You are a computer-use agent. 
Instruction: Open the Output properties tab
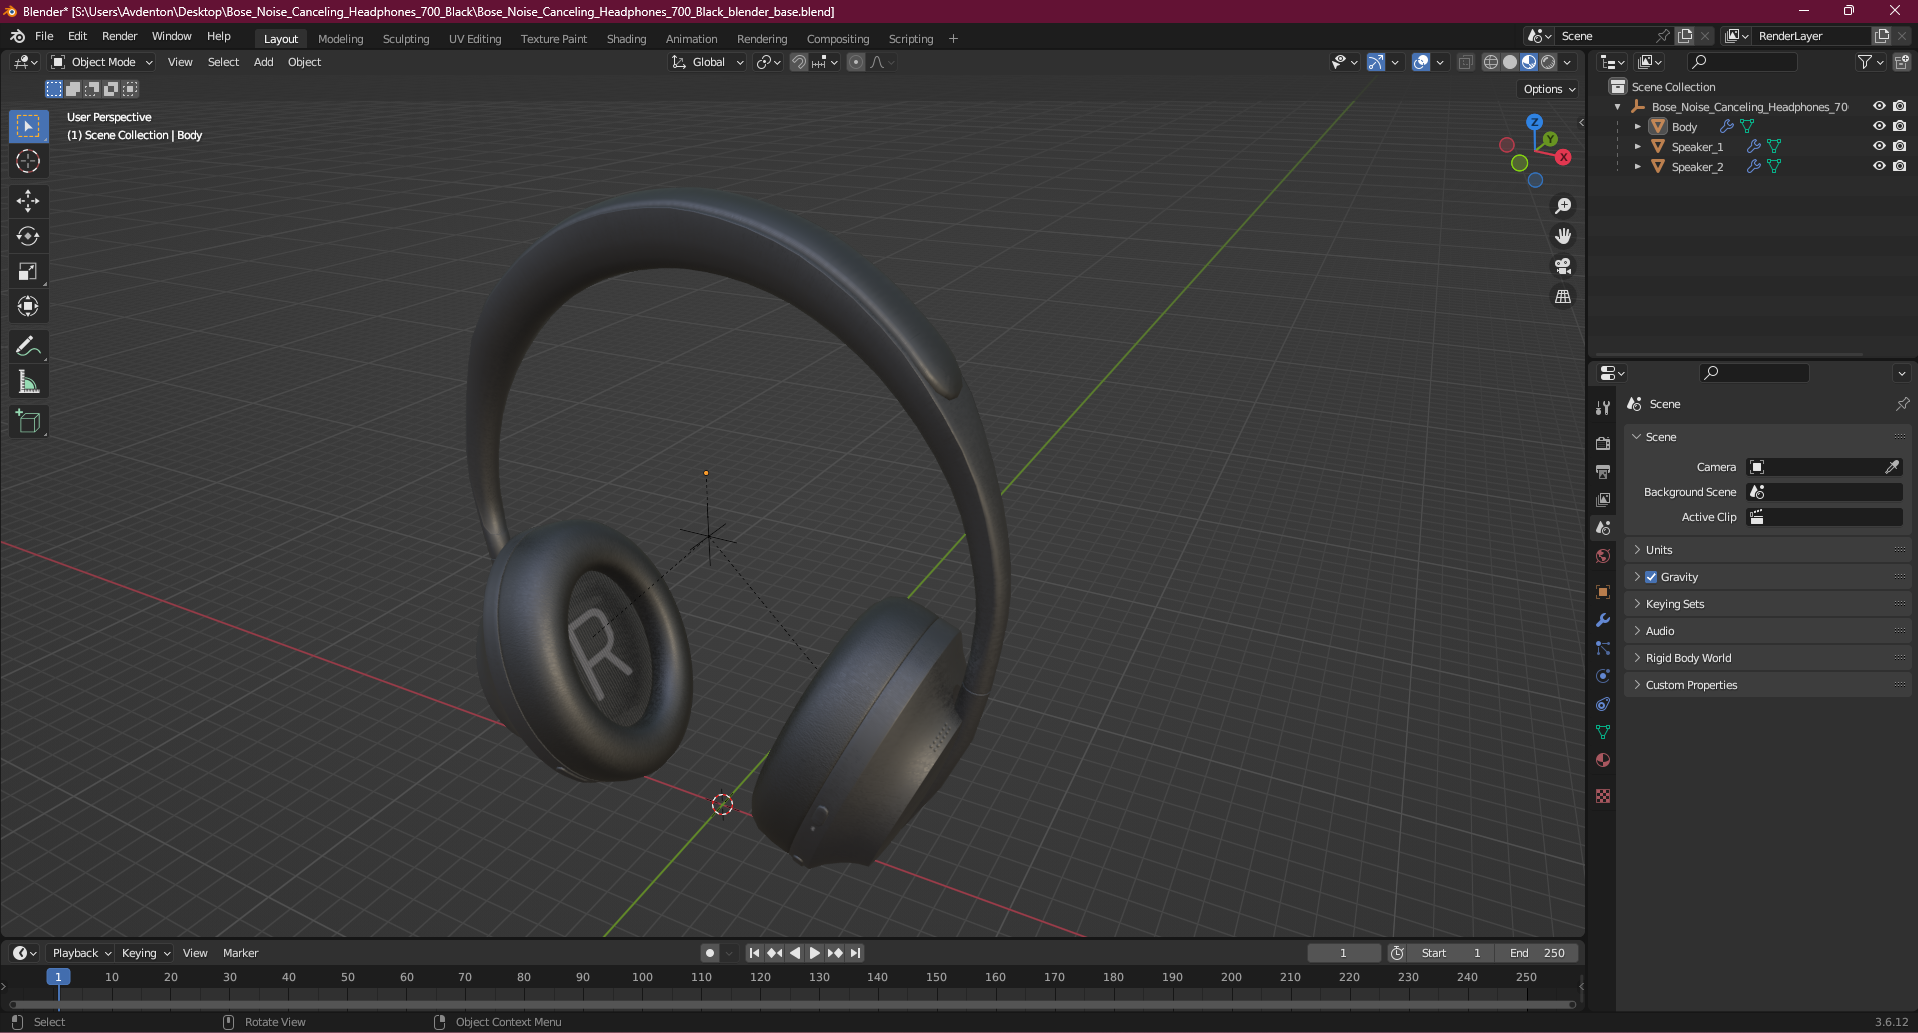coord(1603,471)
